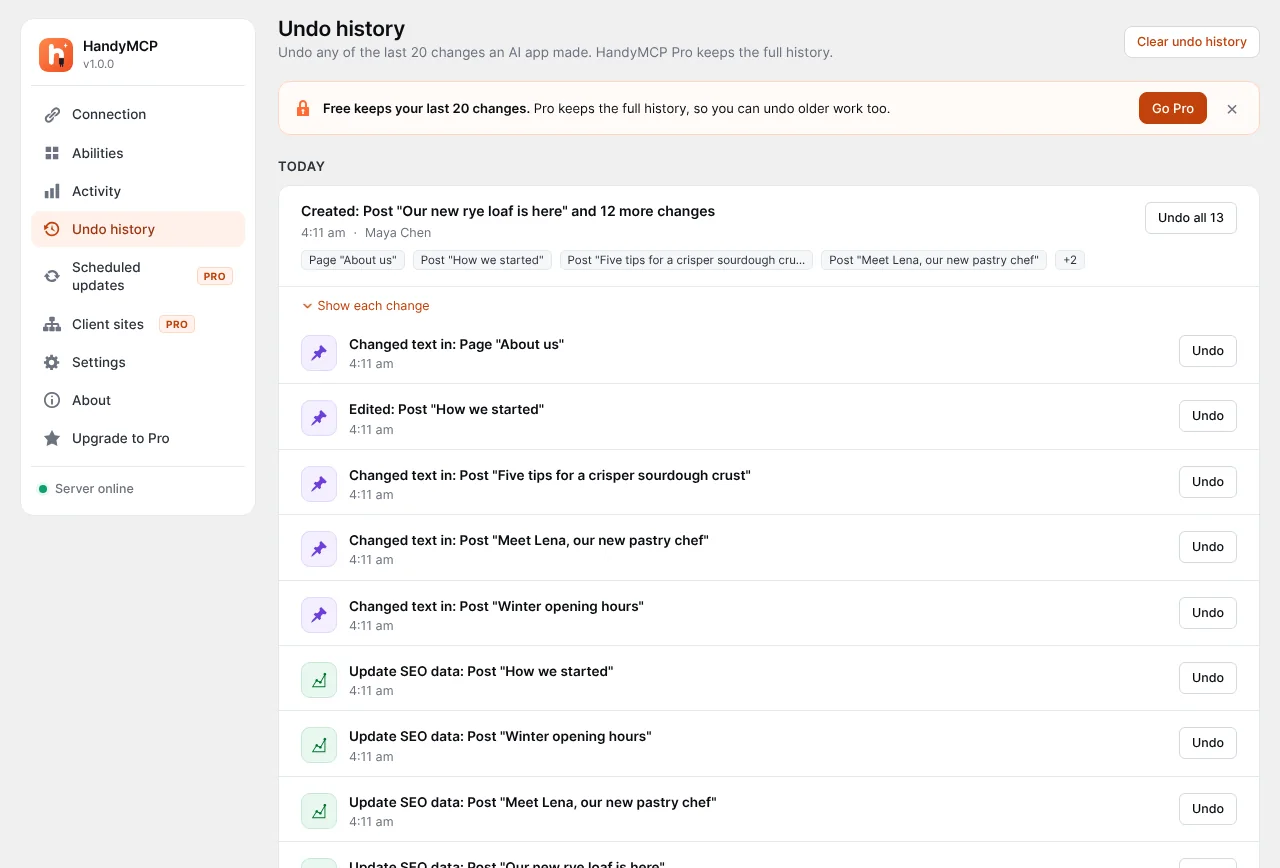Viewport: 1280px width, 868px height.
Task: Collapse the list with Show each change
Action: [366, 306]
